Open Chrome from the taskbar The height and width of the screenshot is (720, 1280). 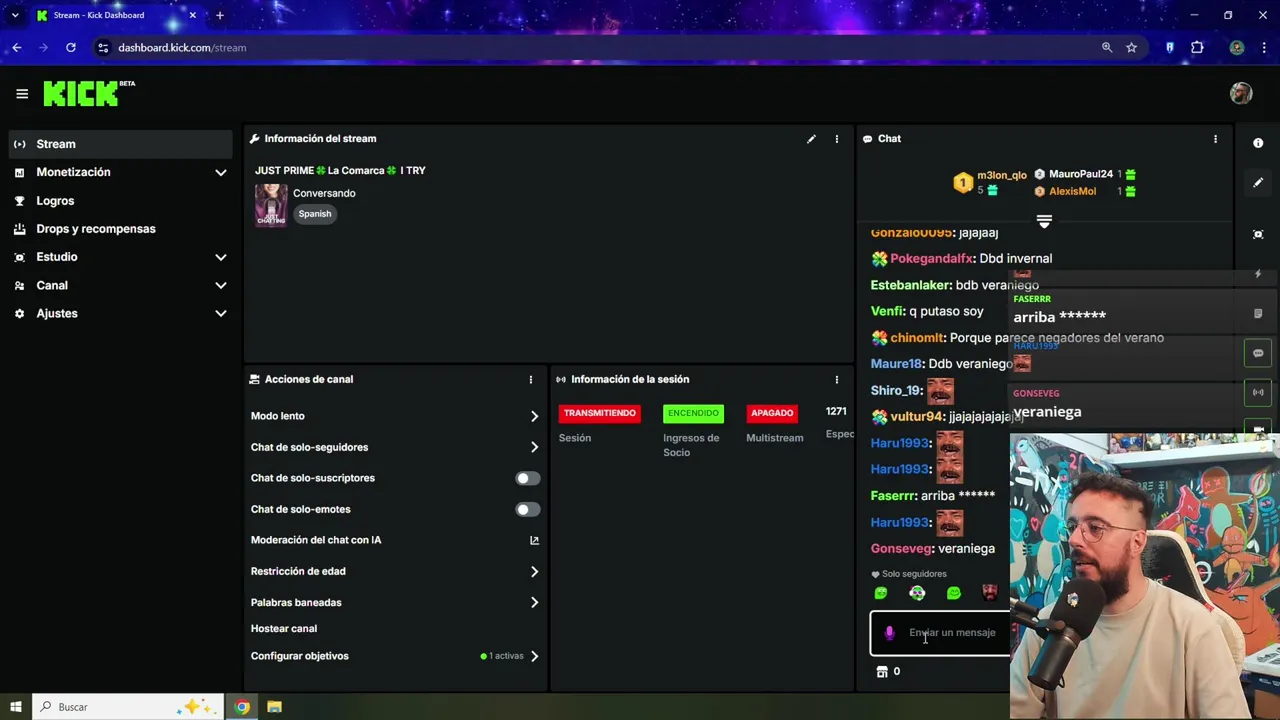pyautogui.click(x=242, y=707)
